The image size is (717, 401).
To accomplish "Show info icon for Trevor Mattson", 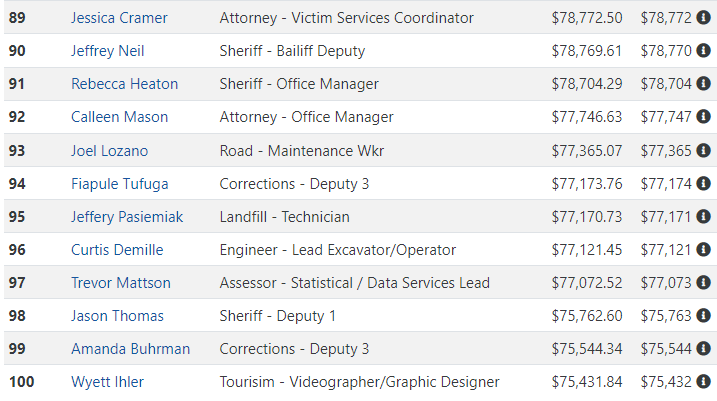I will (703, 283).
